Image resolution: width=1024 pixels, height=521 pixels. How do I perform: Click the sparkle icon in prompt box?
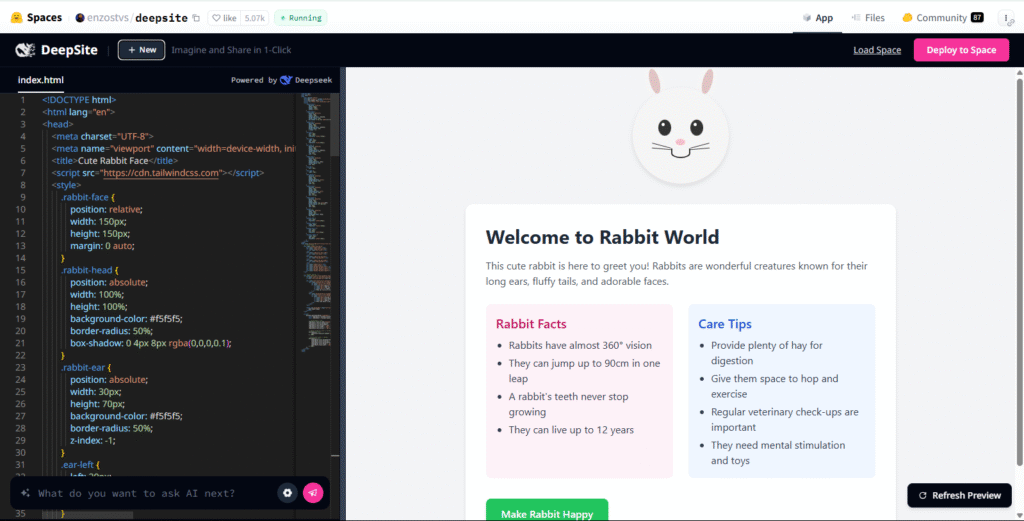[25, 493]
